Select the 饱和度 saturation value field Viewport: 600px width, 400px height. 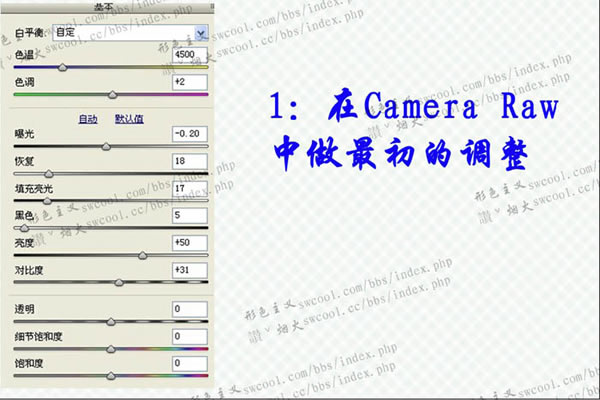190,363
